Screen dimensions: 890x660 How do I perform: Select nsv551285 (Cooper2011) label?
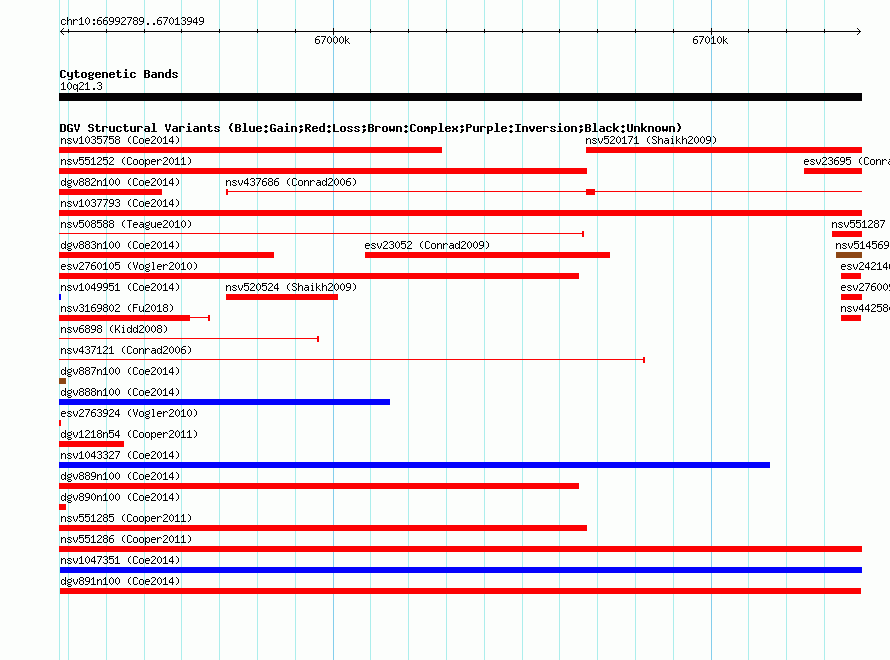126,518
